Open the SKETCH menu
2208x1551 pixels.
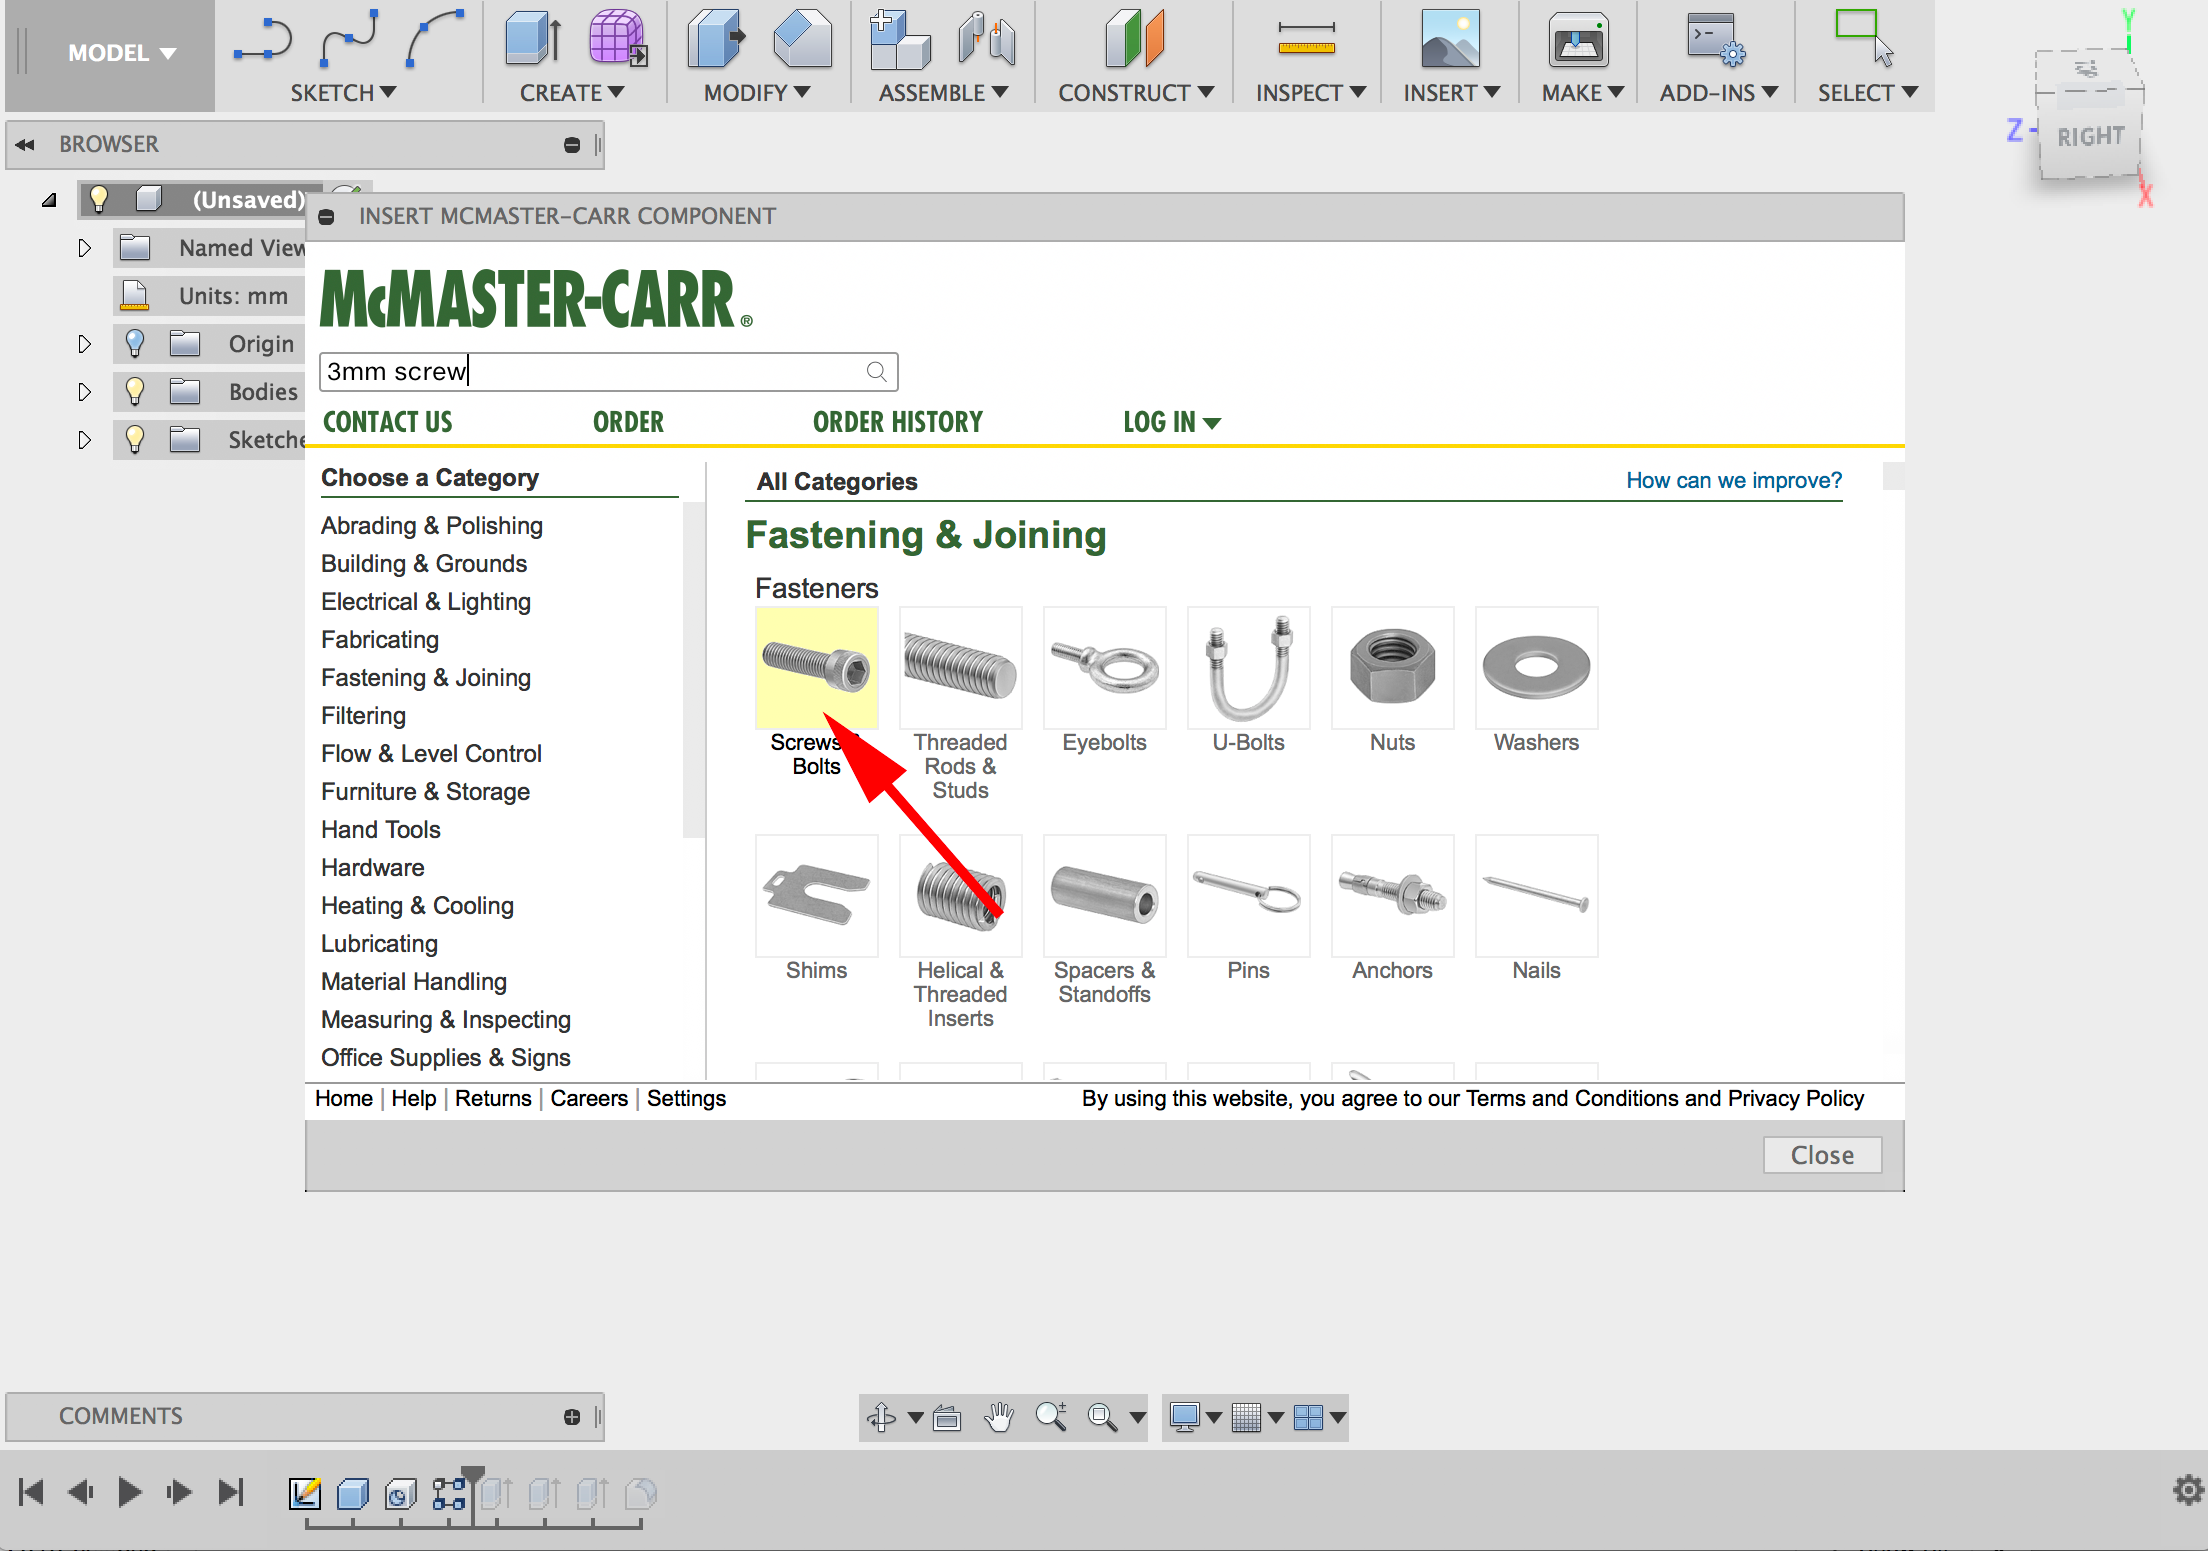(343, 93)
